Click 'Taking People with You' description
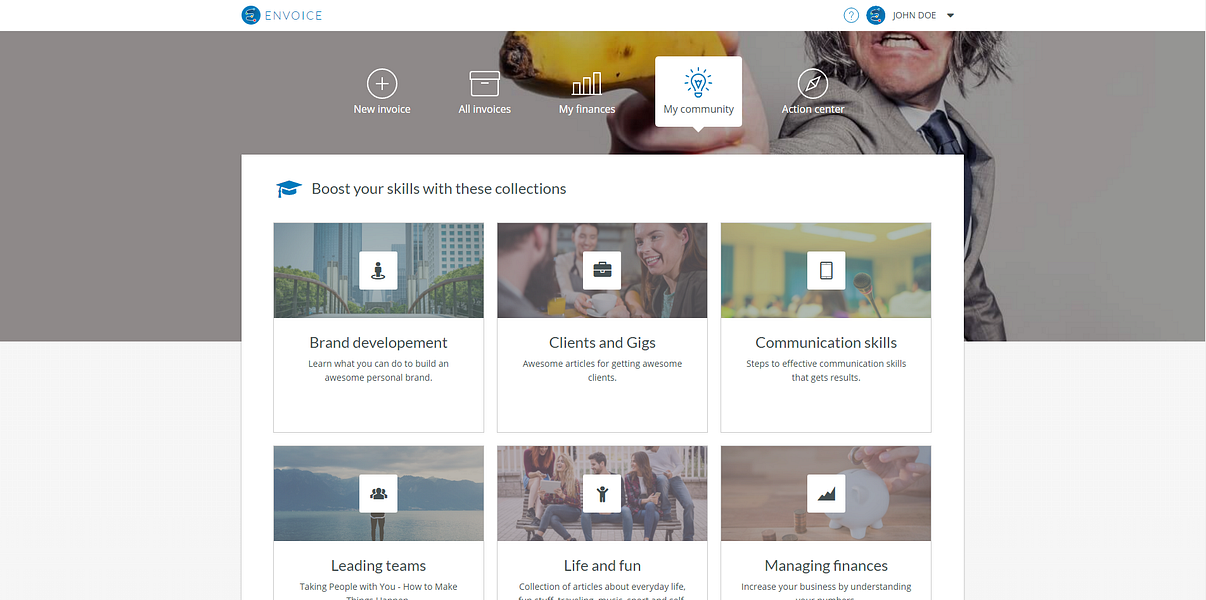The height and width of the screenshot is (600, 1206). coord(378,592)
